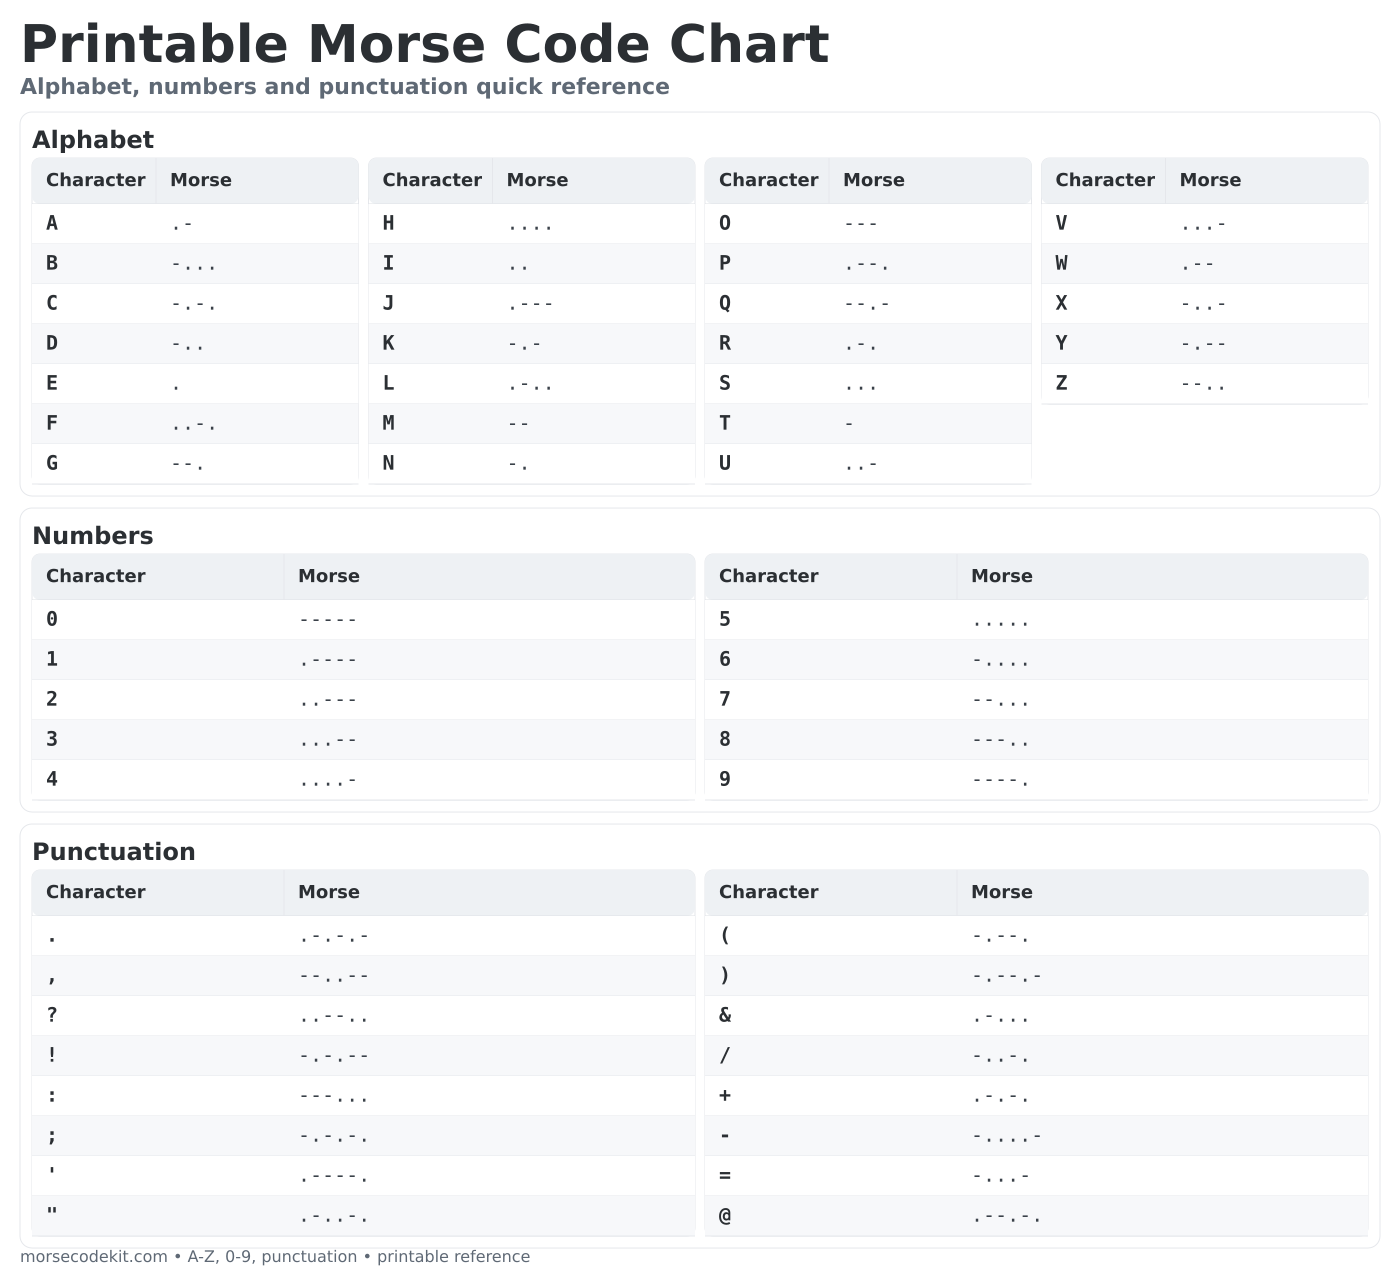Click the printable reference footer text
Screen dimensions: 1400x1286
pyautogui.click(x=454, y=1256)
